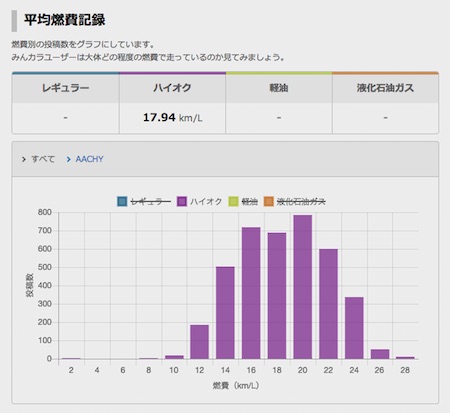Screen dimensions: 450x413
Task: Click the bar at 14 km/L
Action: point(225,313)
